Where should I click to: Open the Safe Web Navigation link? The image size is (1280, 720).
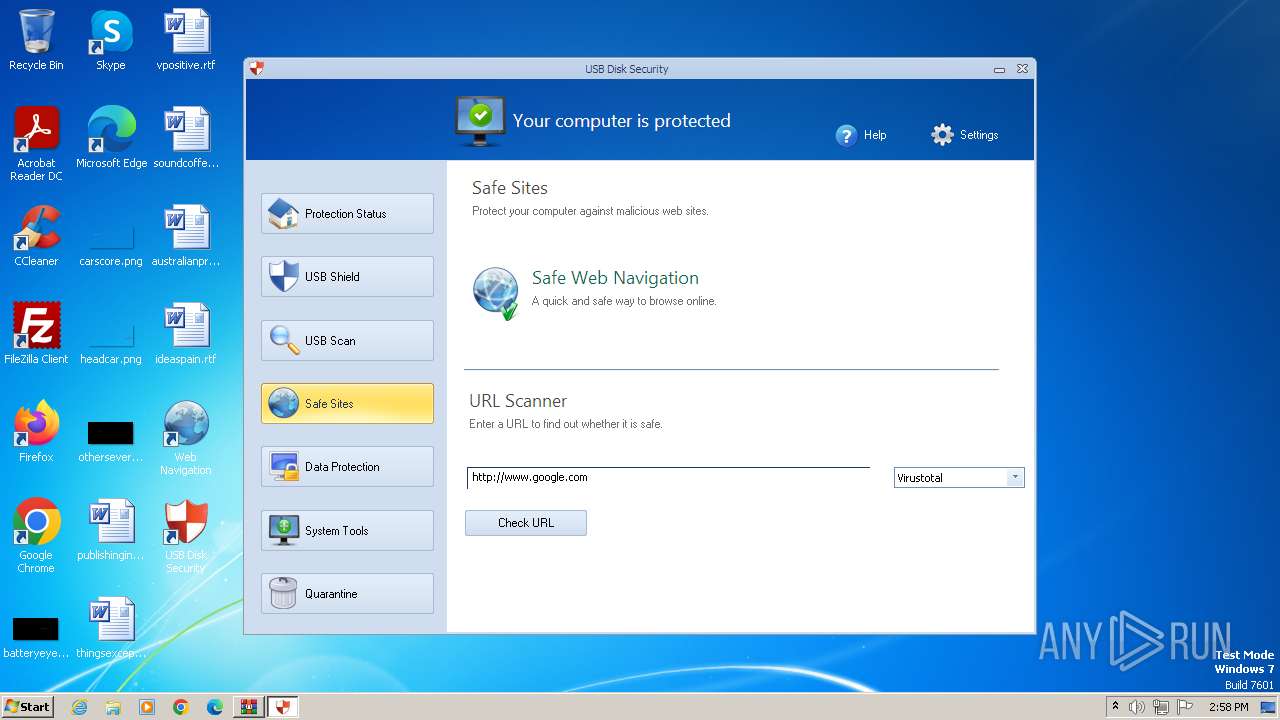(x=615, y=278)
